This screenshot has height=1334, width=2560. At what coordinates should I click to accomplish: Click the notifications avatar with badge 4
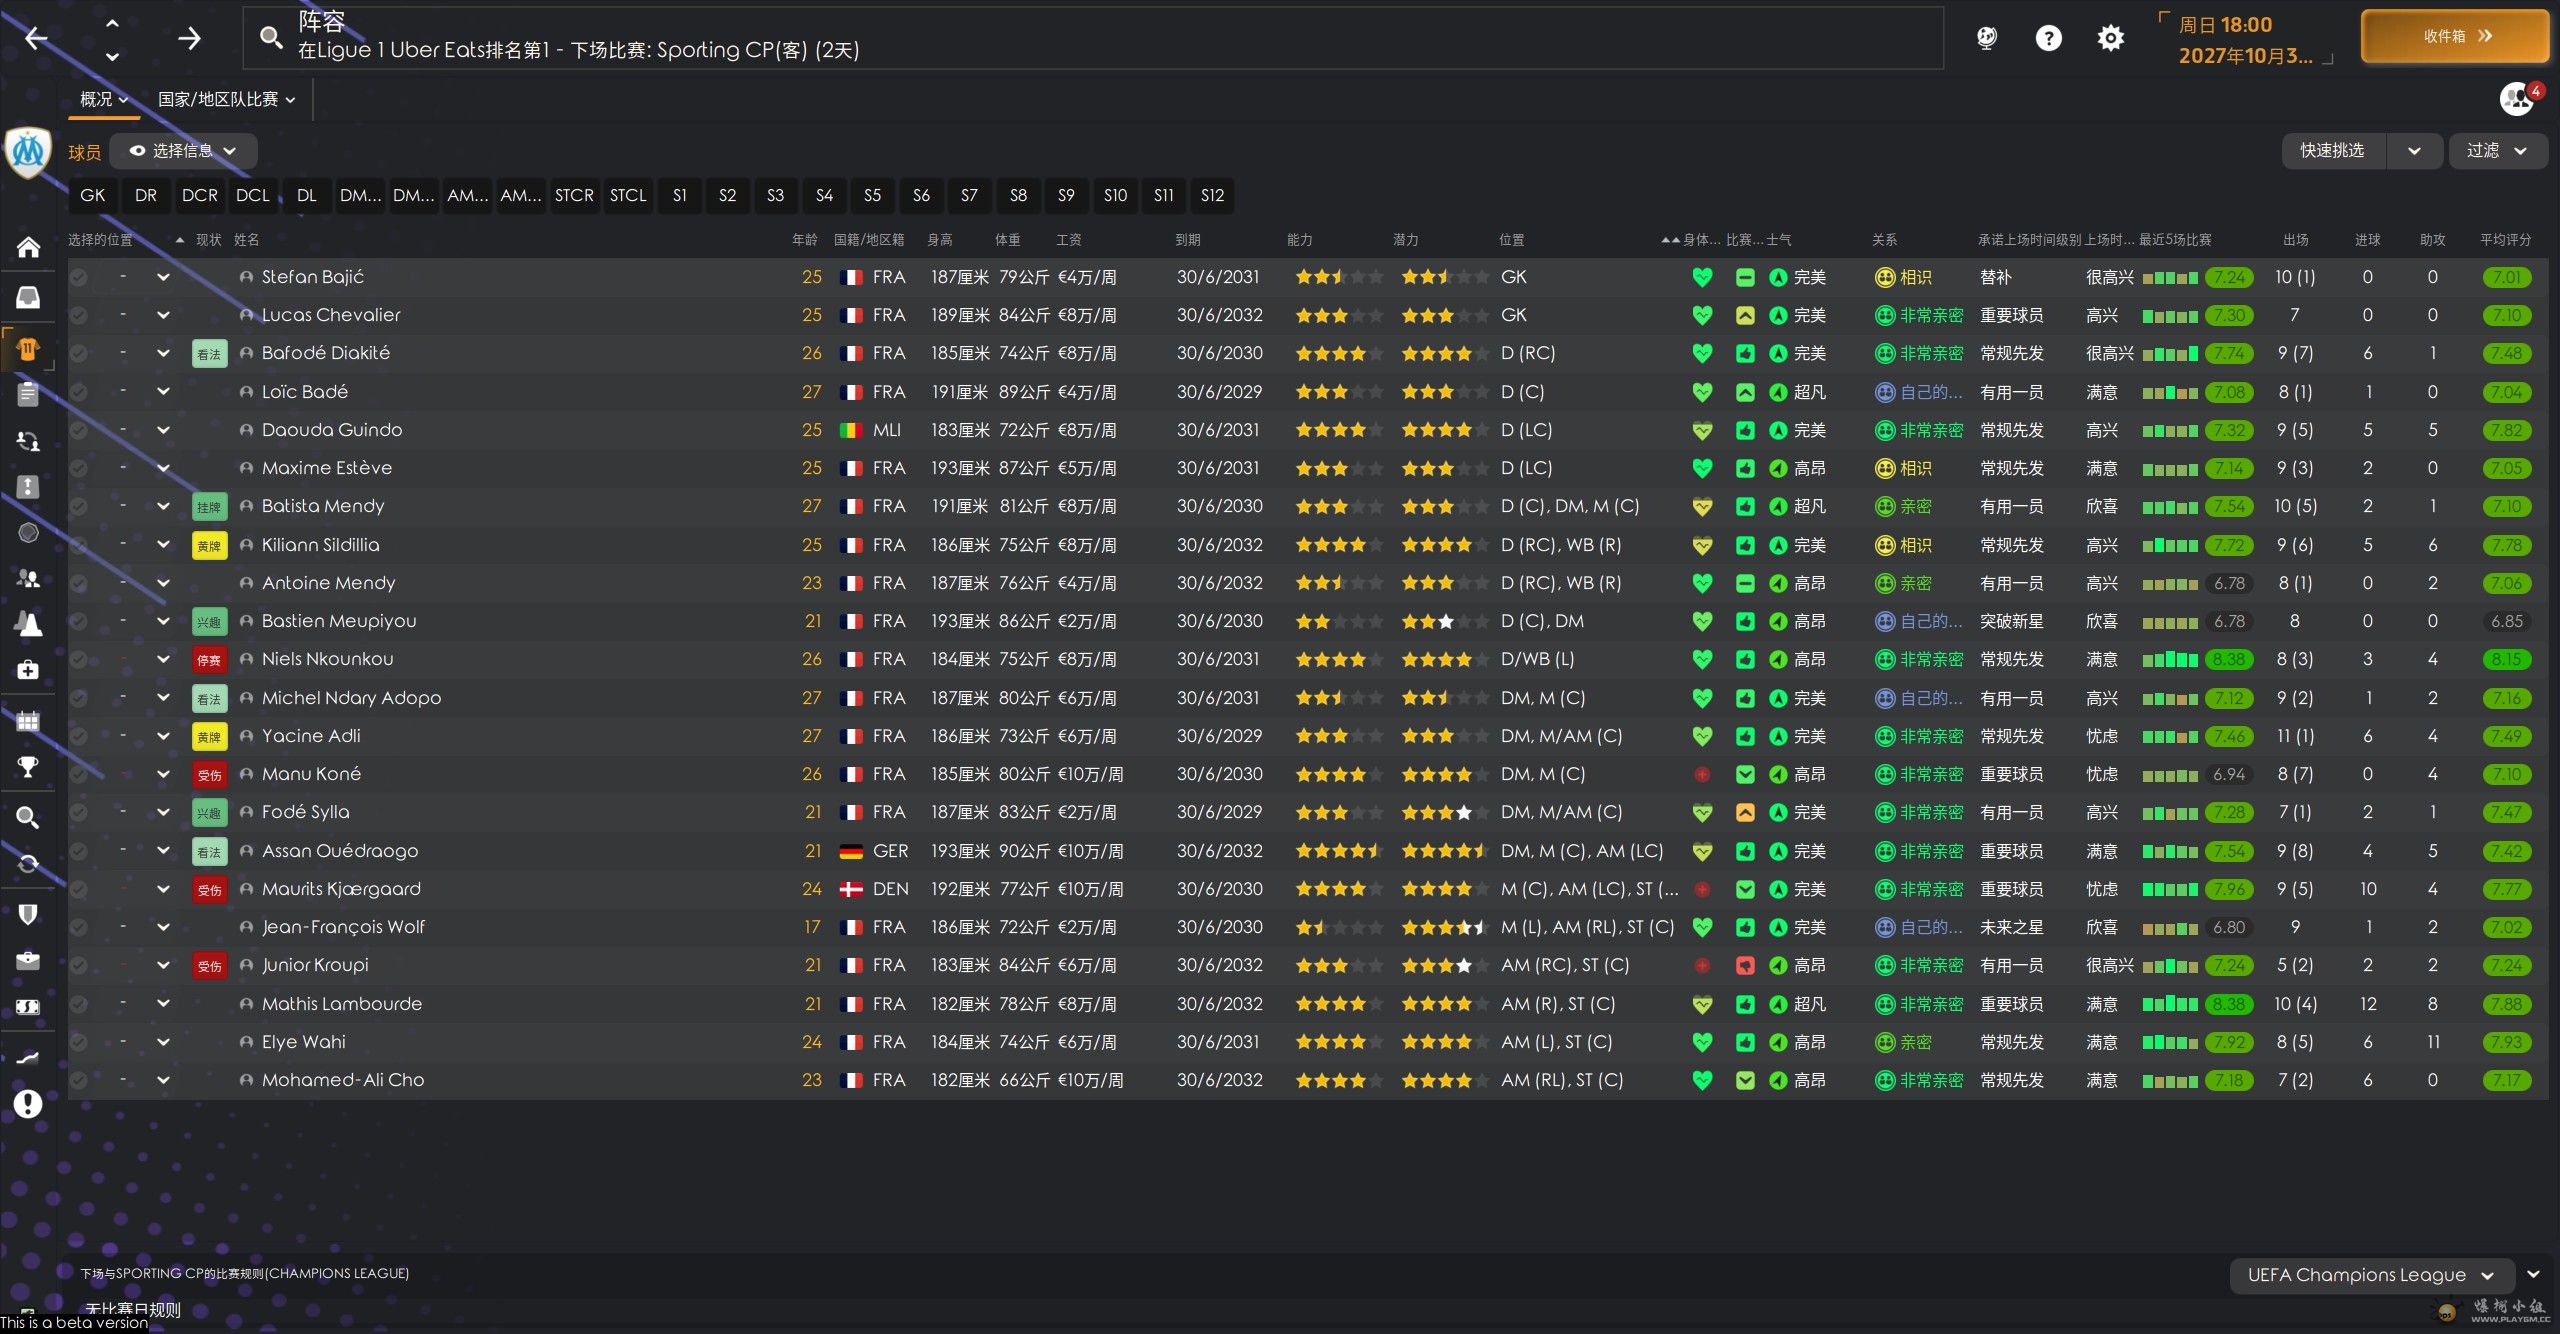coord(2518,98)
